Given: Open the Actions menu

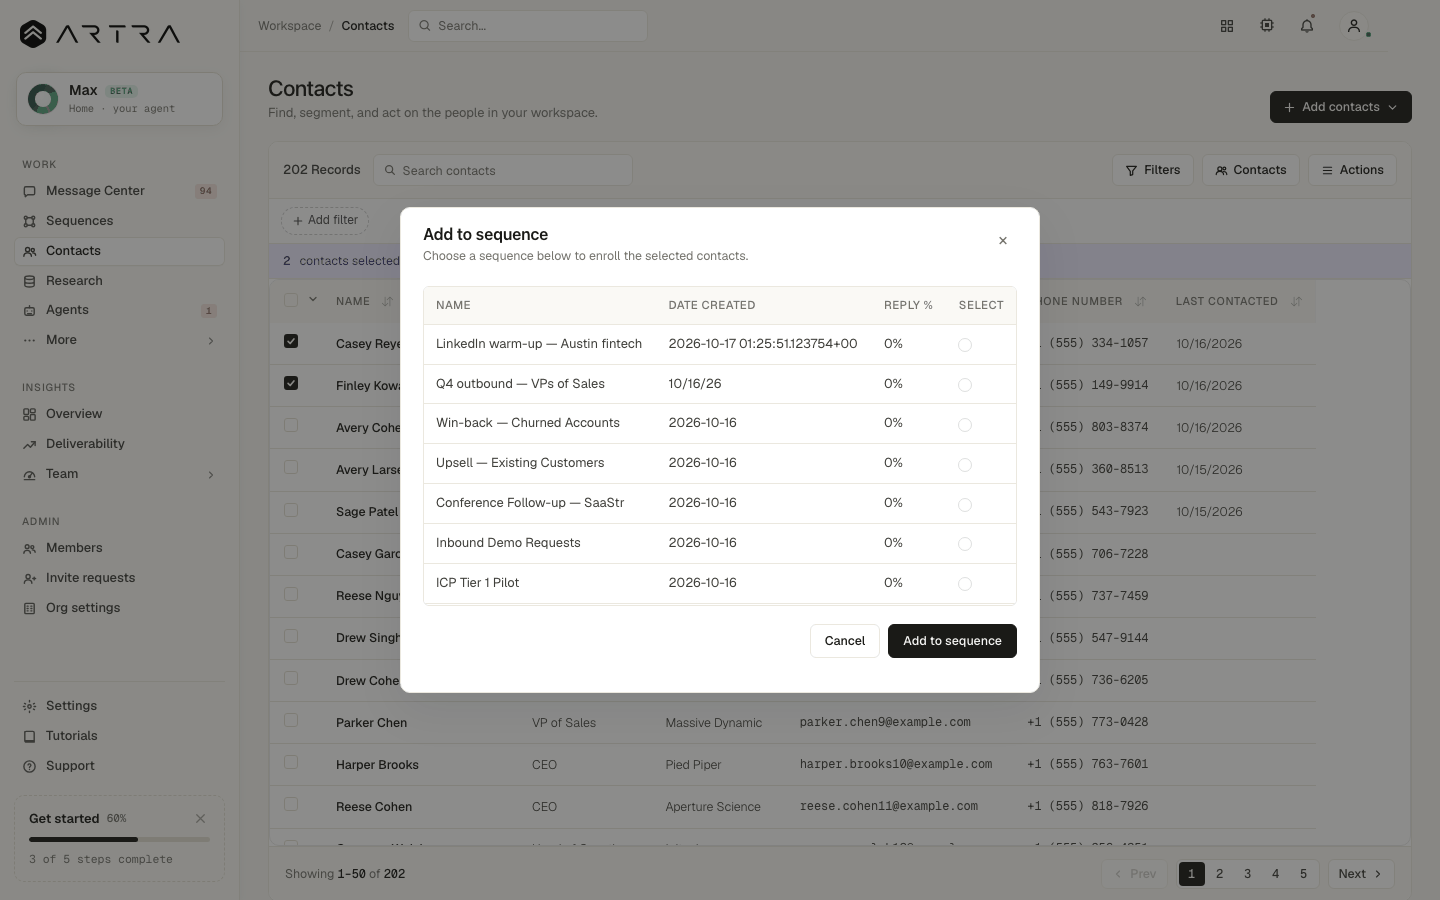Looking at the screenshot, I should tap(1352, 170).
